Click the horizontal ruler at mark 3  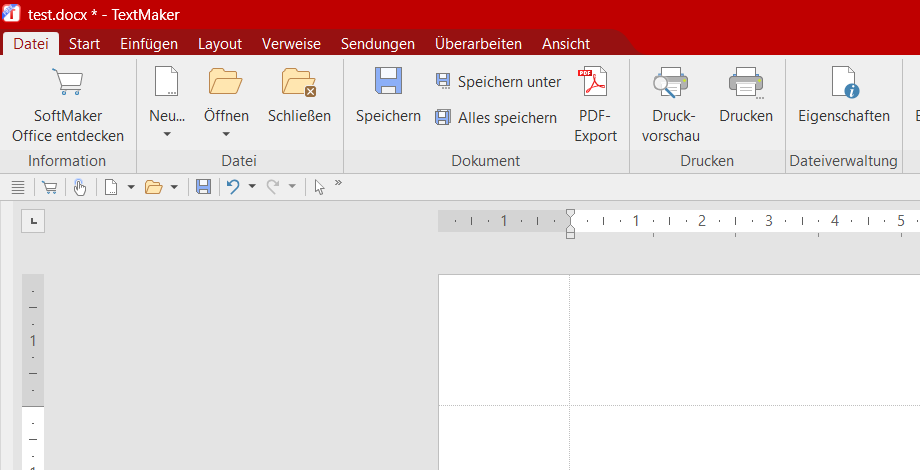(x=769, y=221)
